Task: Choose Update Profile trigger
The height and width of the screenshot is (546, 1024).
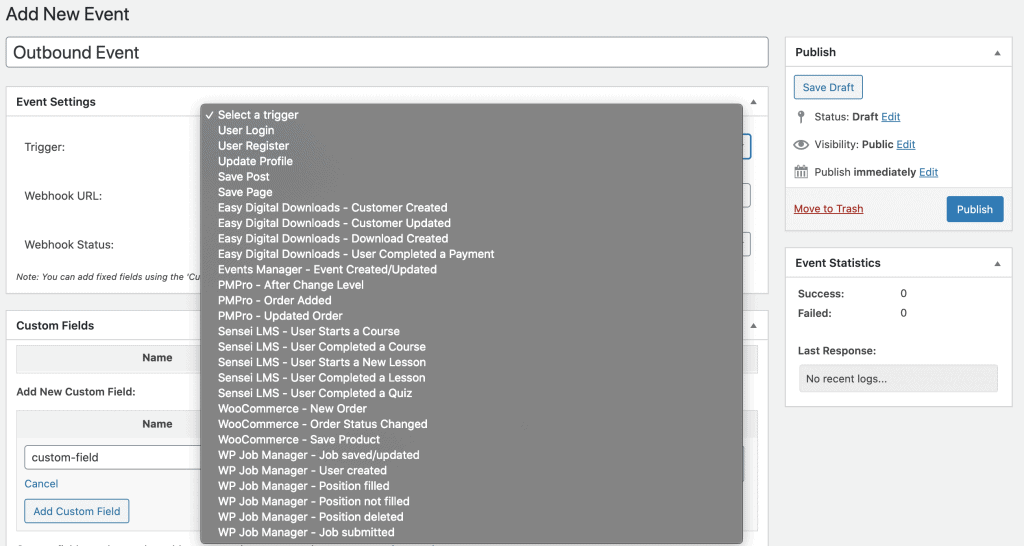Action: (471, 161)
